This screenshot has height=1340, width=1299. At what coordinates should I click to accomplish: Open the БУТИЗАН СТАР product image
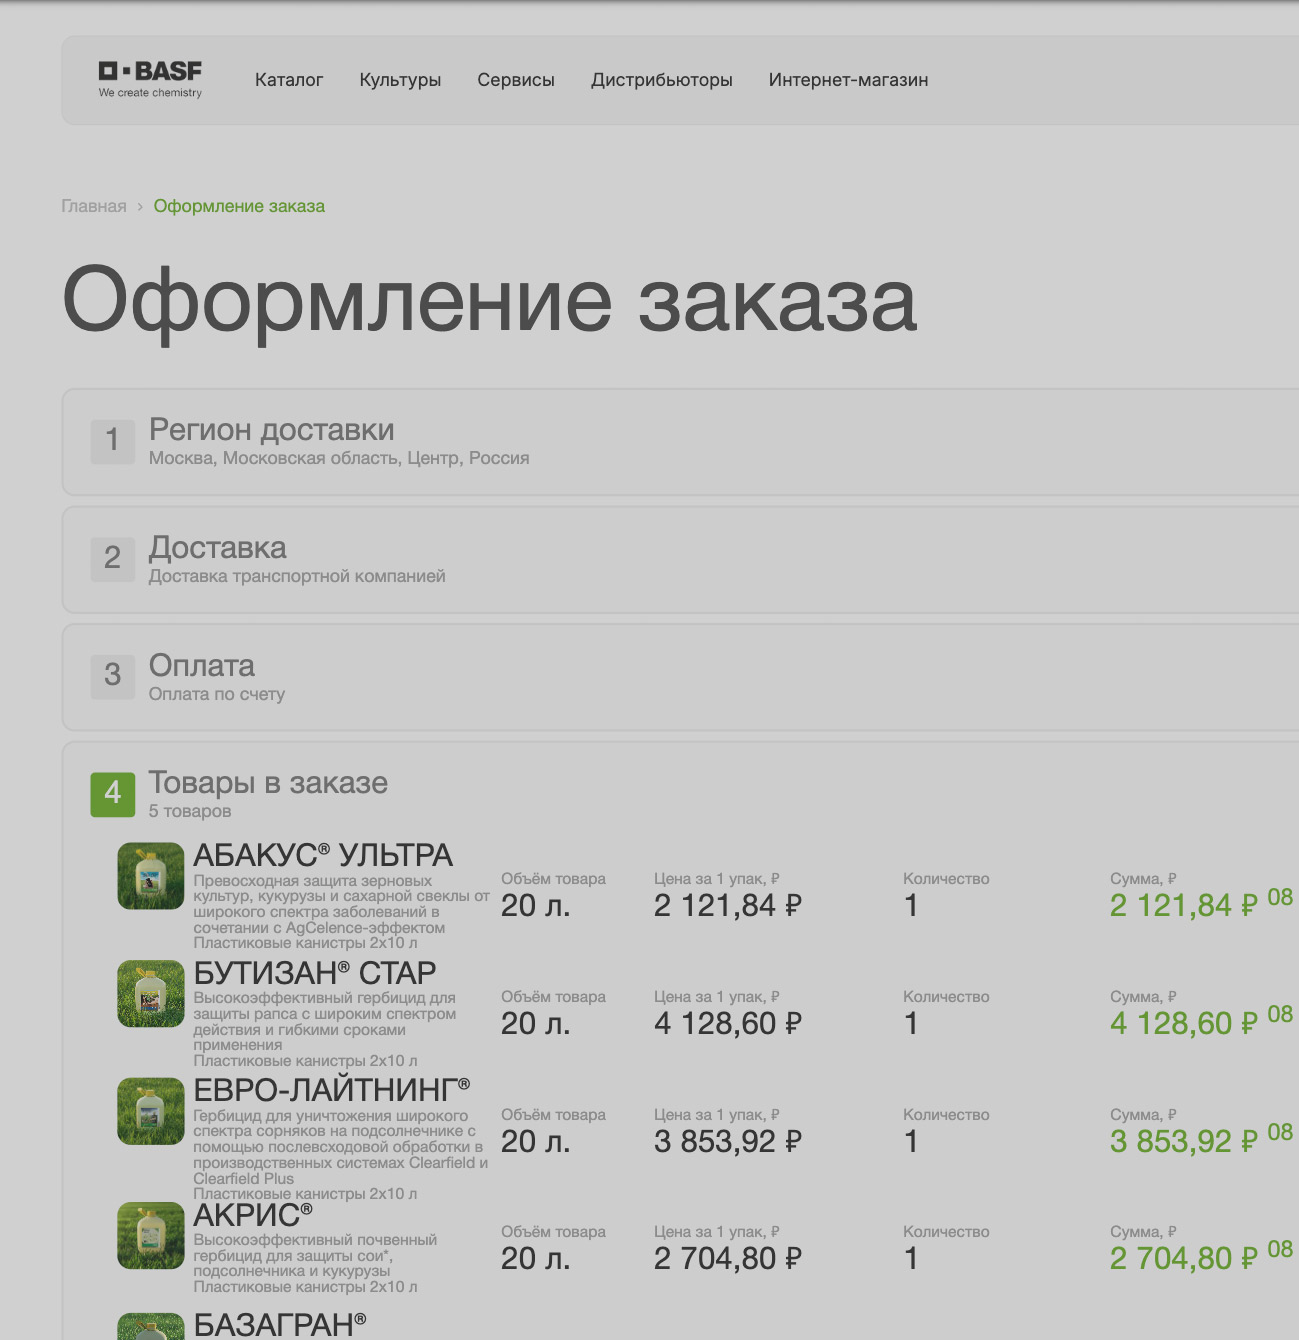click(x=151, y=994)
